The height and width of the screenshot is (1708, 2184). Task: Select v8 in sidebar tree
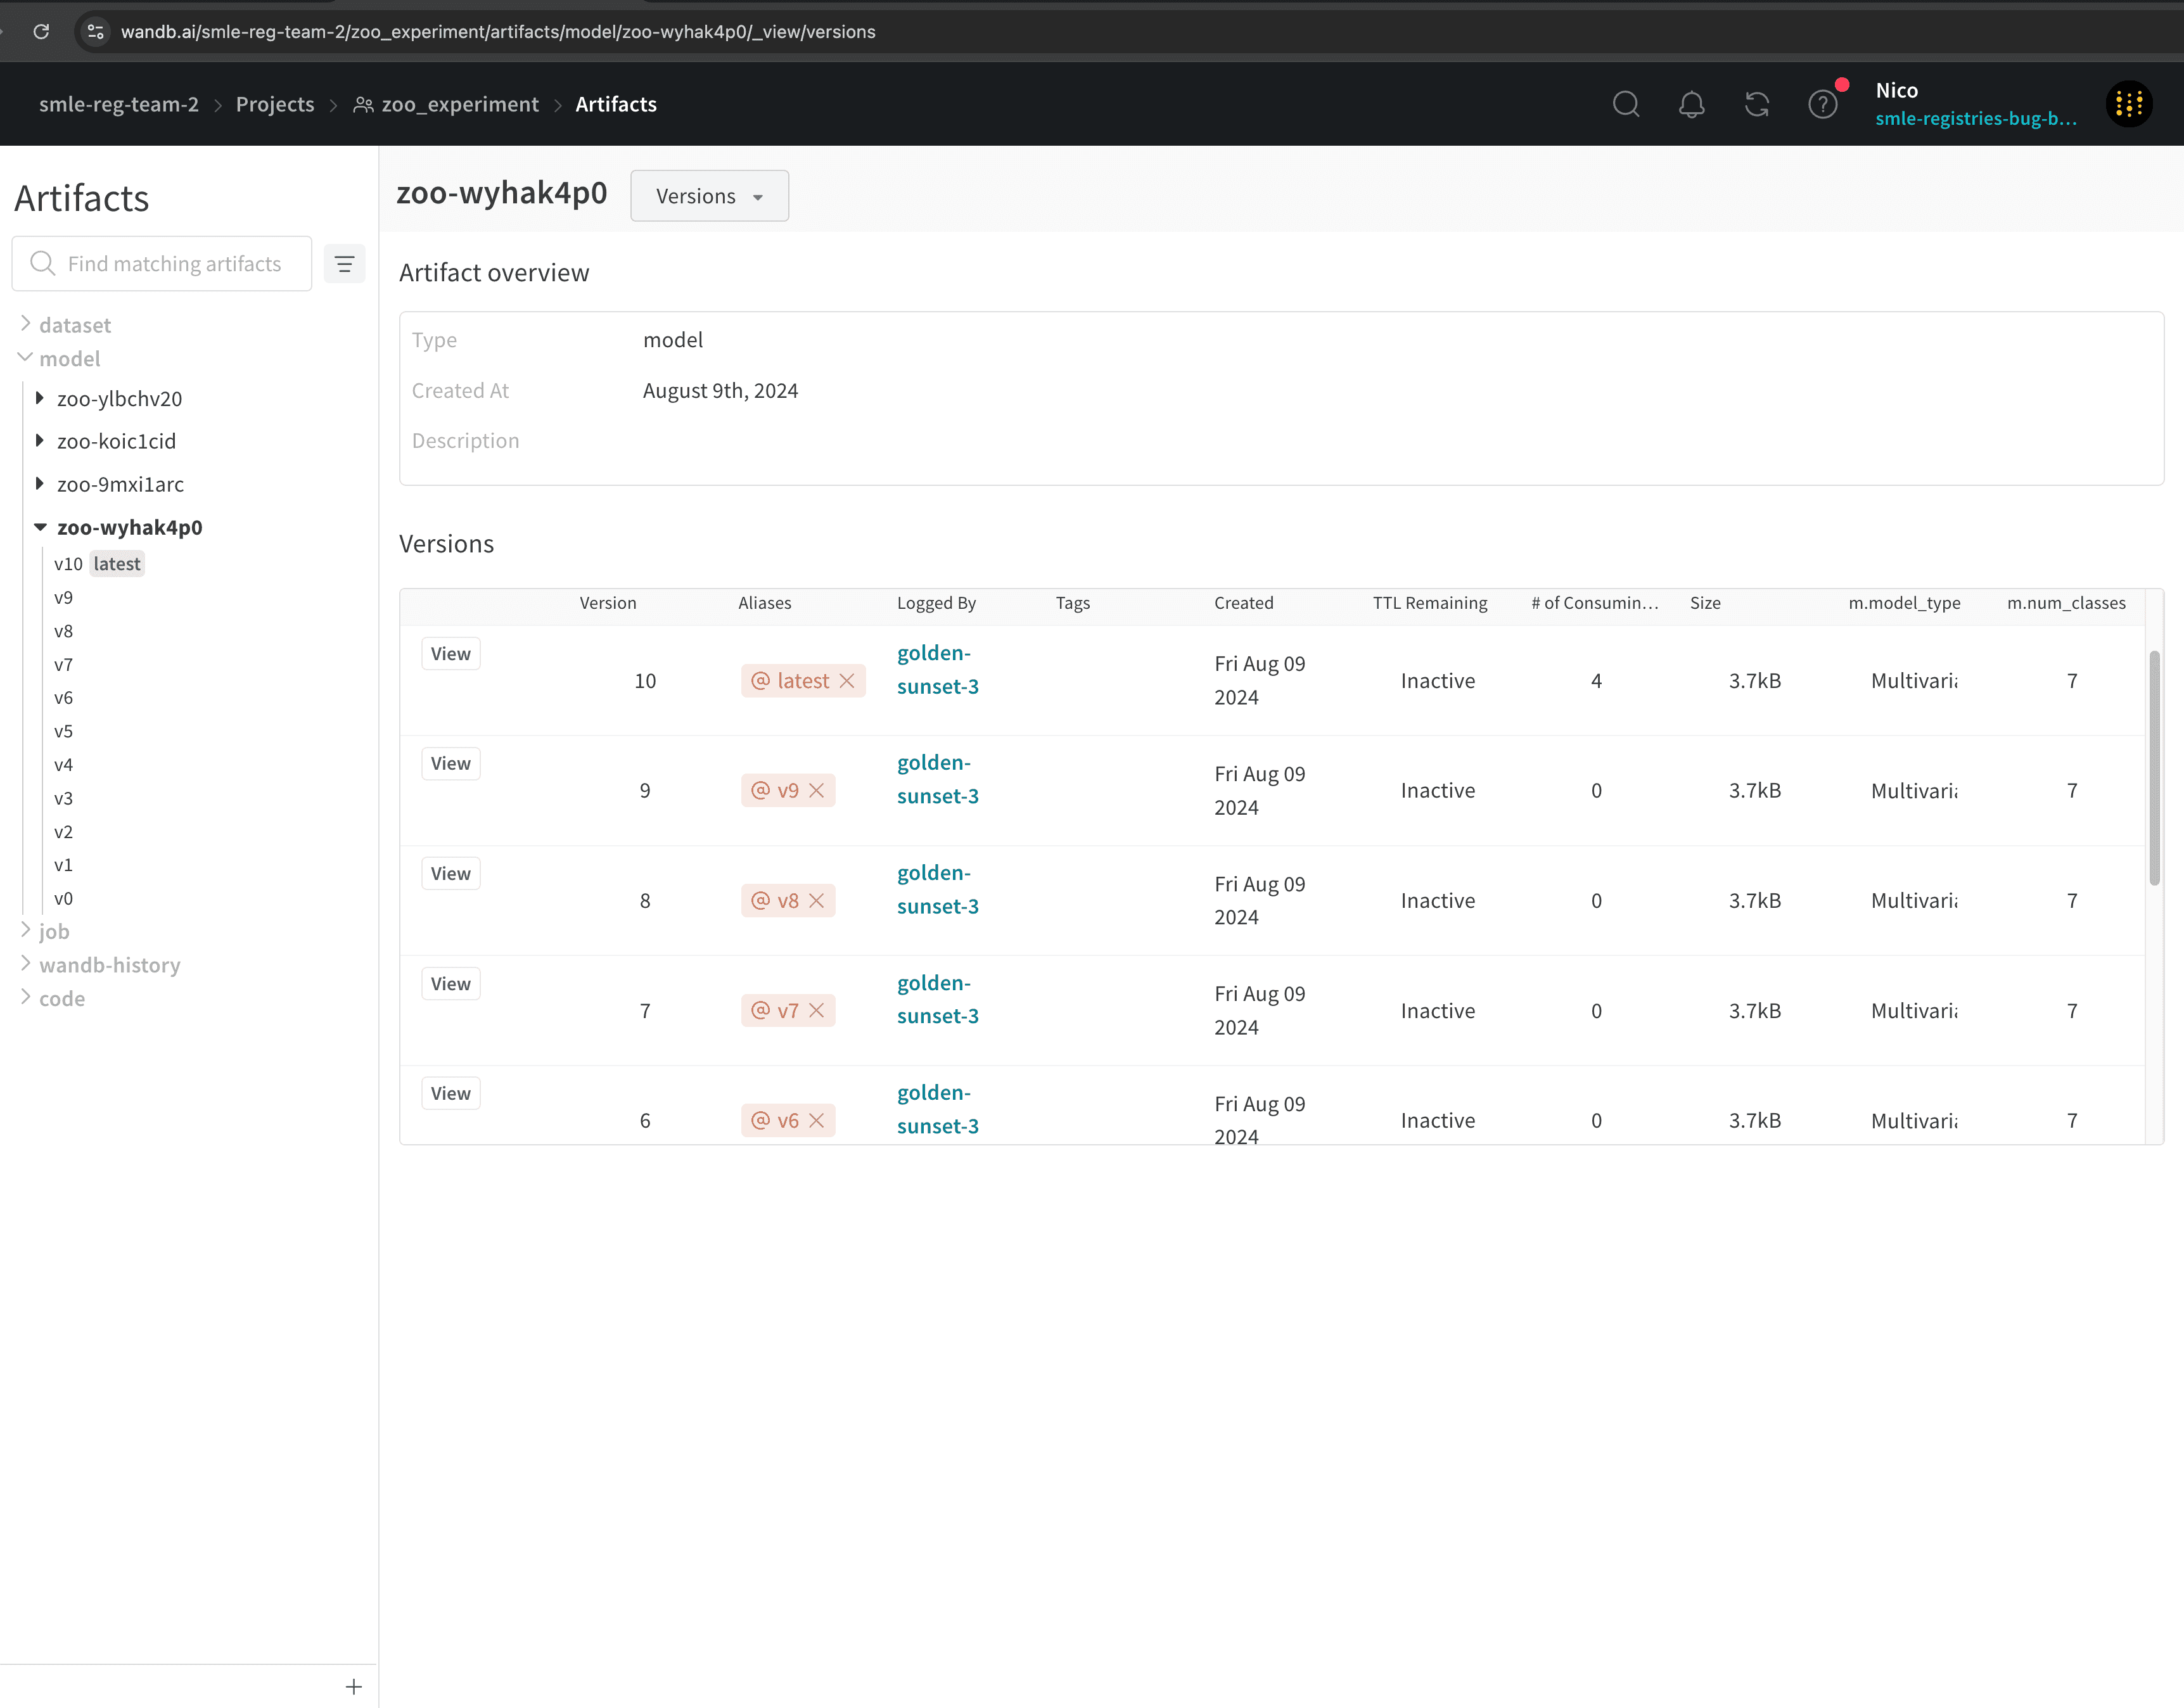[x=64, y=631]
